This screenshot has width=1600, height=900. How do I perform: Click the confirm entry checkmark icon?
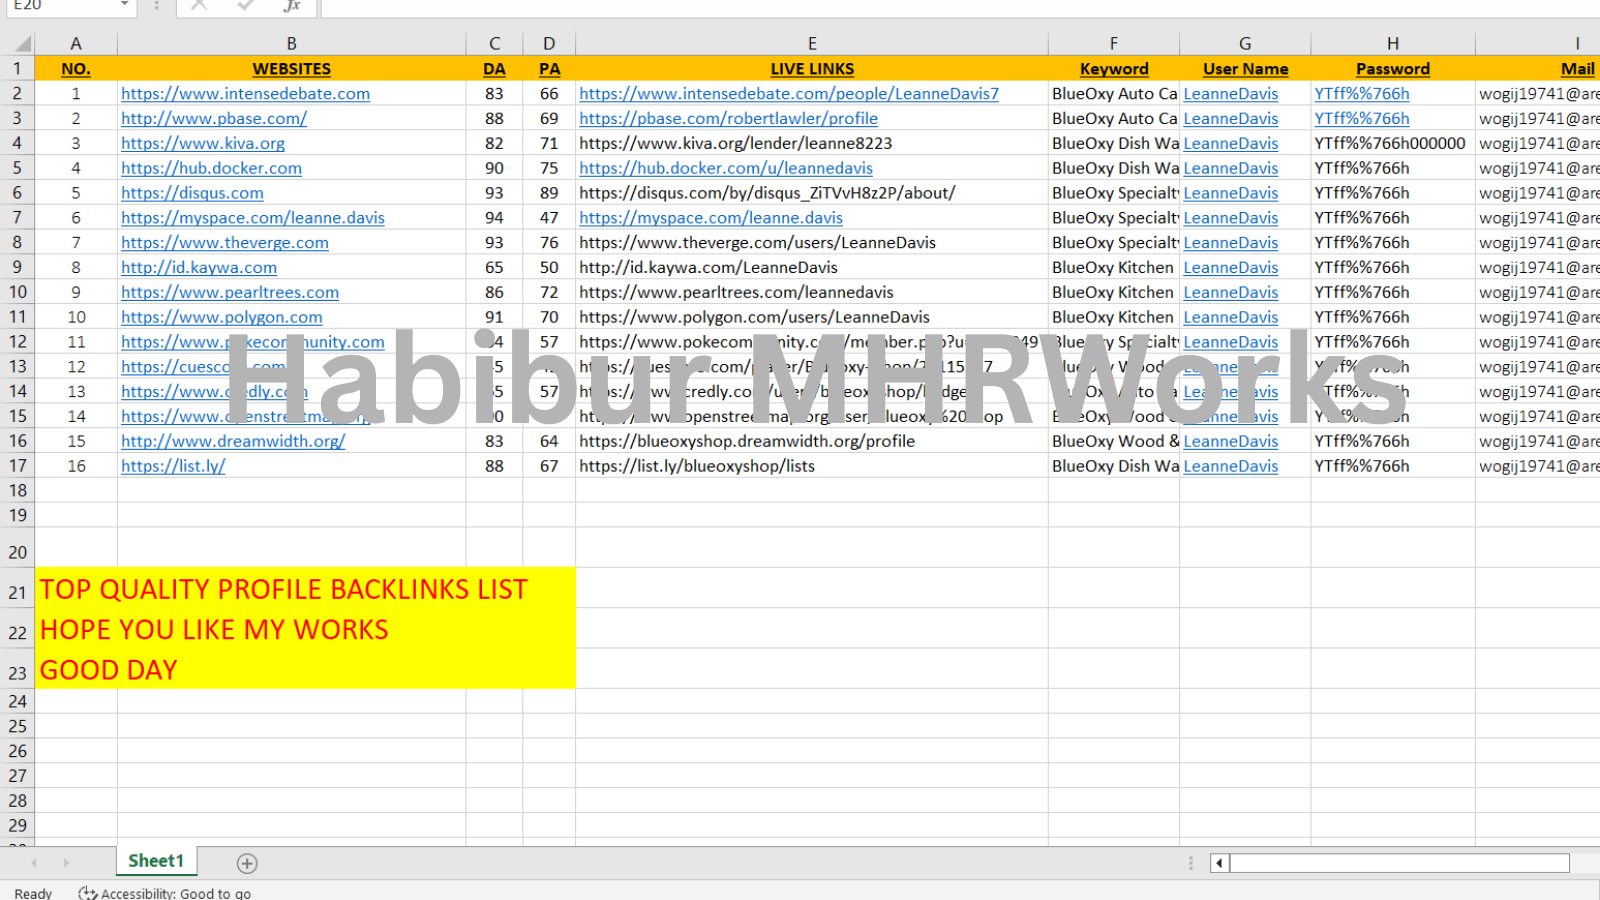[x=245, y=6]
